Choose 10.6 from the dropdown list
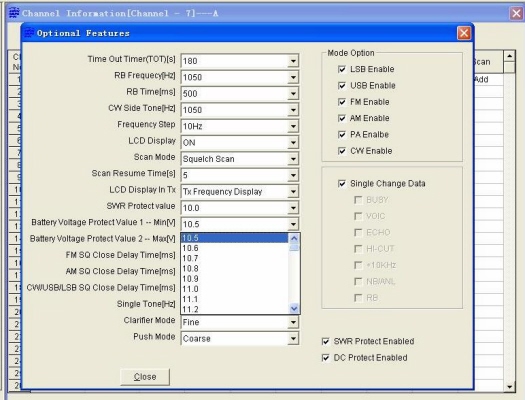 [x=234, y=248]
